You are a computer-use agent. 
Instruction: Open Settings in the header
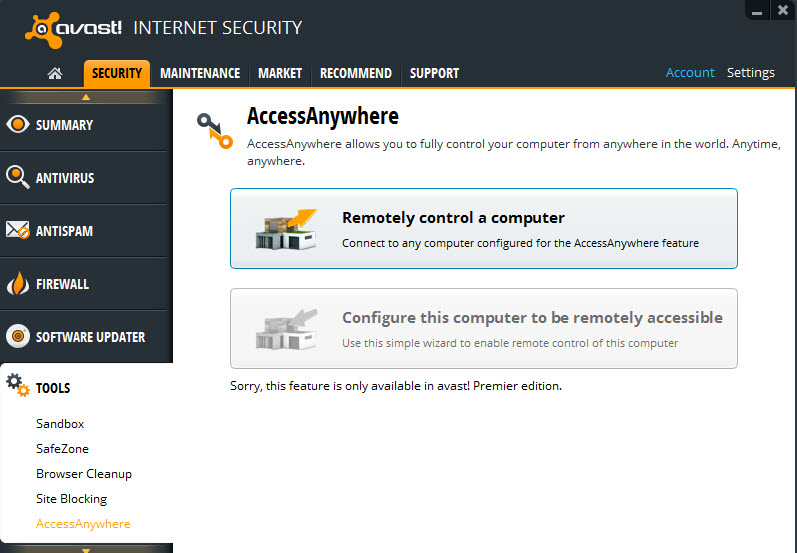click(751, 73)
